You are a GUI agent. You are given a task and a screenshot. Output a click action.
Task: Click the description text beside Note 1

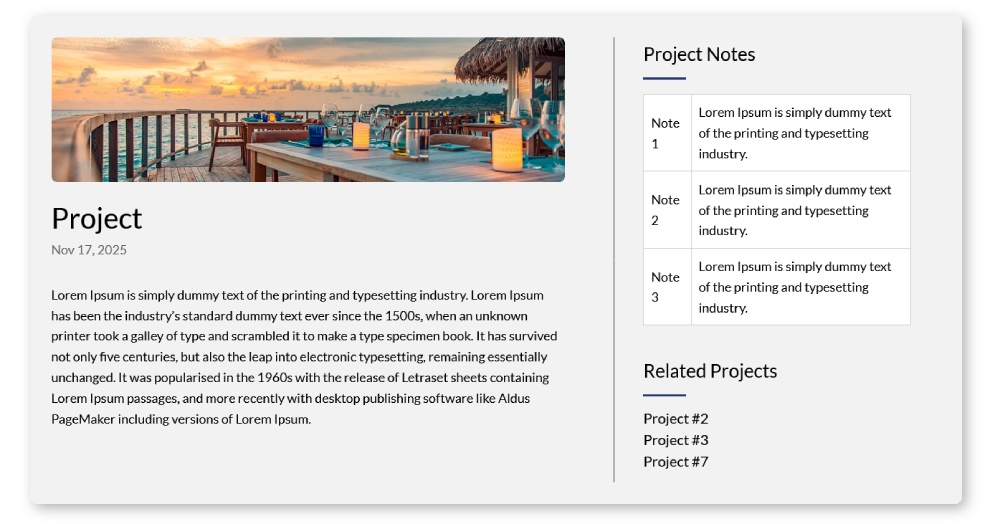click(794, 133)
